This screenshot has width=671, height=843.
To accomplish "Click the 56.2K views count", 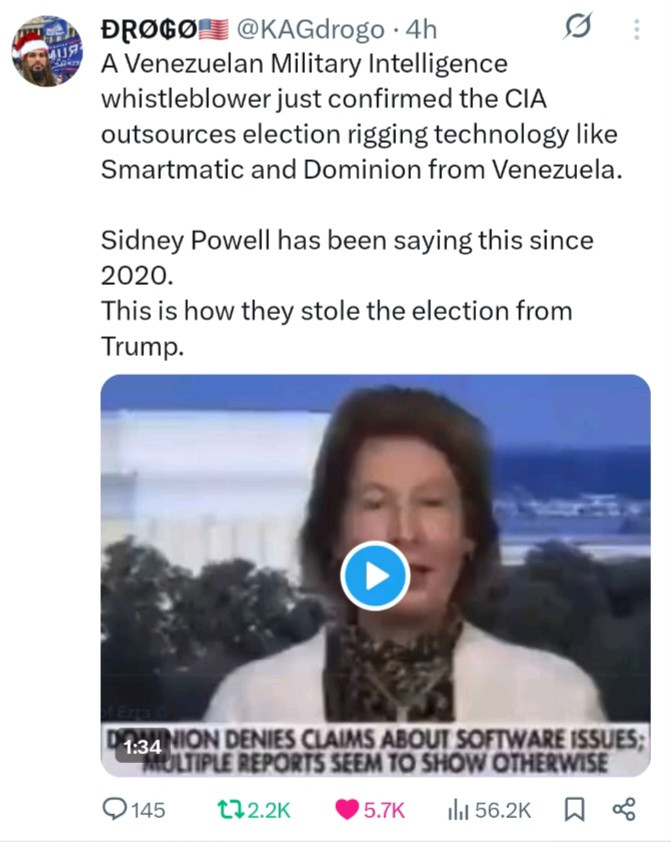I will tap(503, 809).
